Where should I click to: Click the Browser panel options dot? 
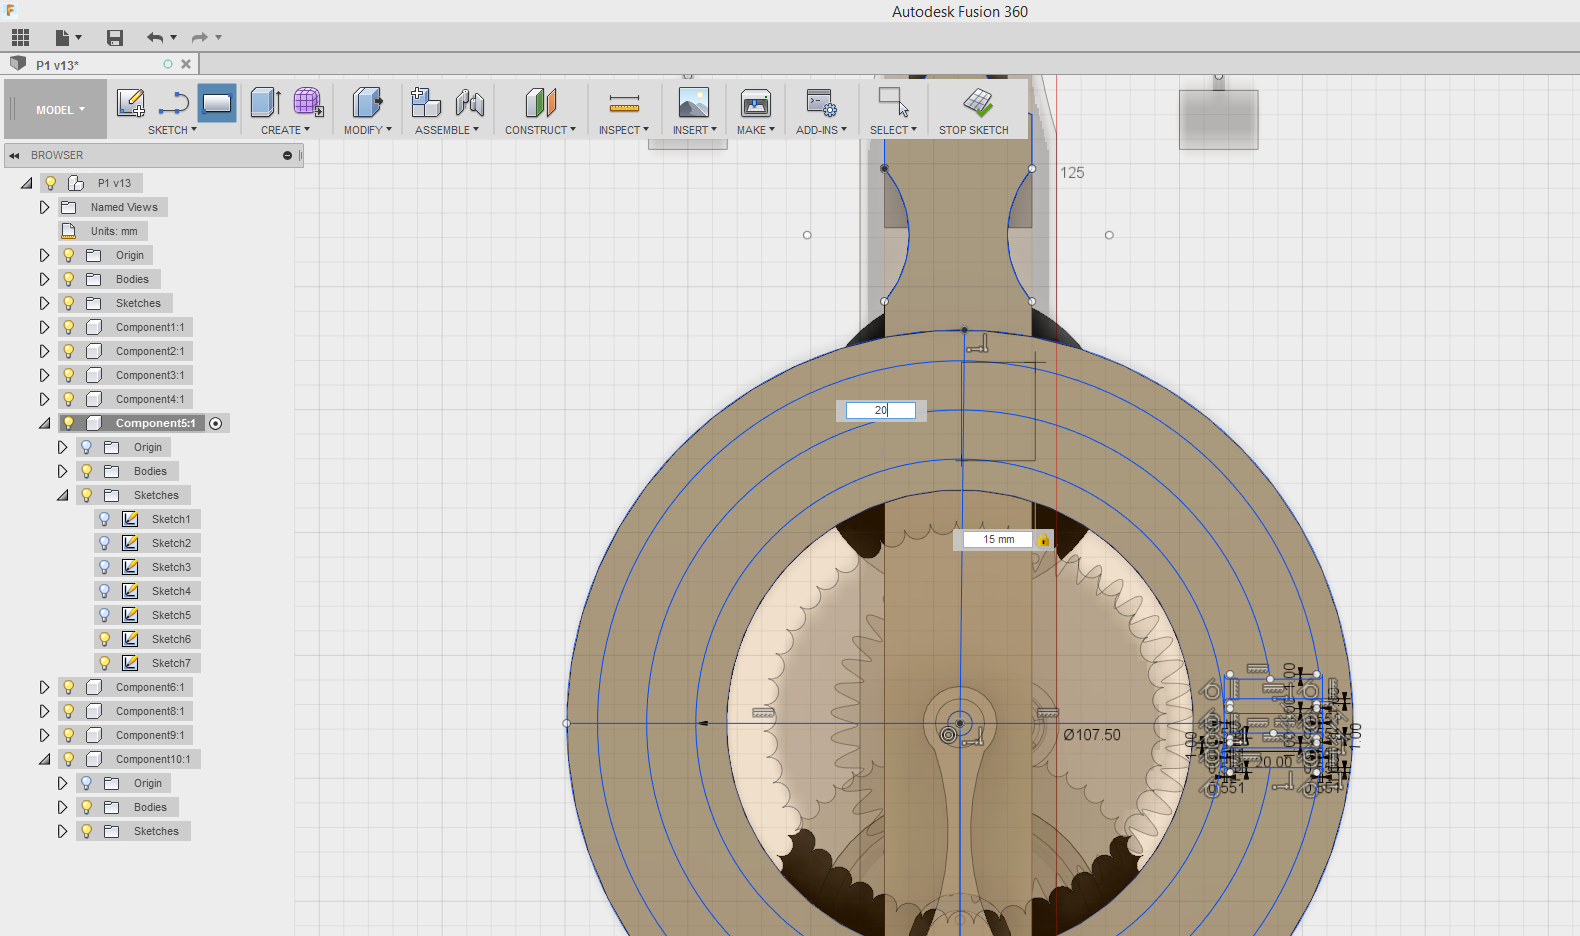[288, 155]
